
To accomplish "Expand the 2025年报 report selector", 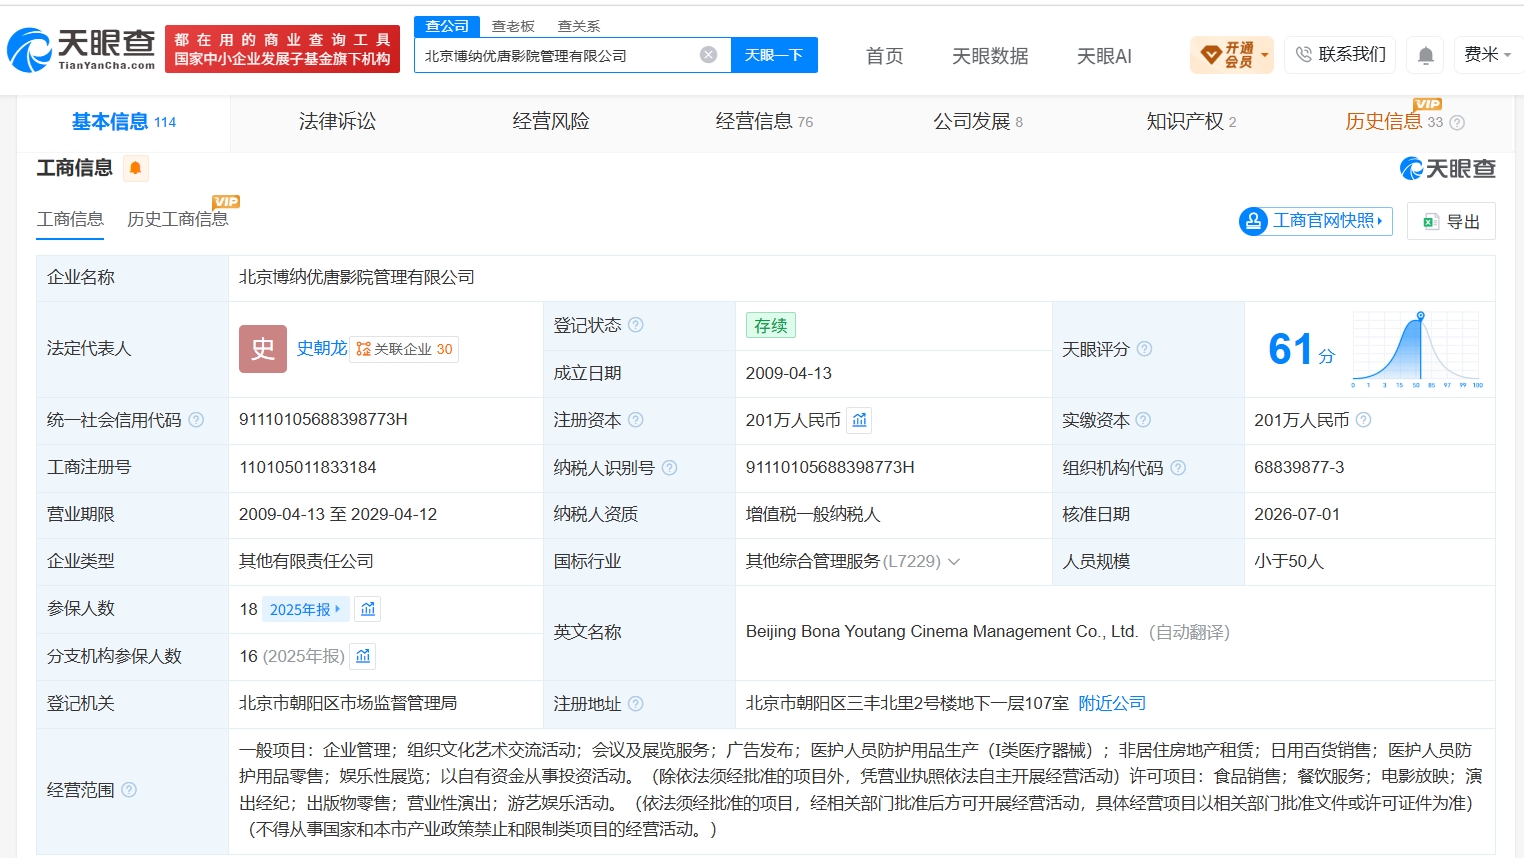I will pyautogui.click(x=306, y=609).
